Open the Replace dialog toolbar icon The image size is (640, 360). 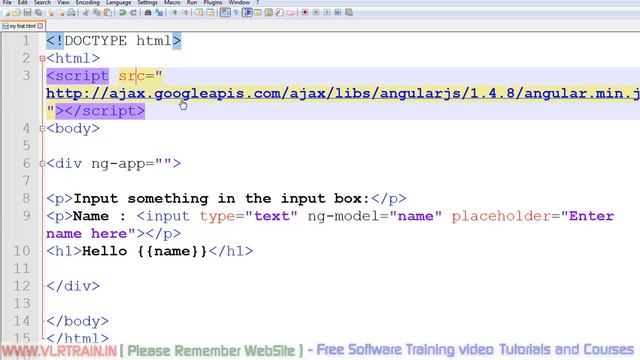coord(158,13)
